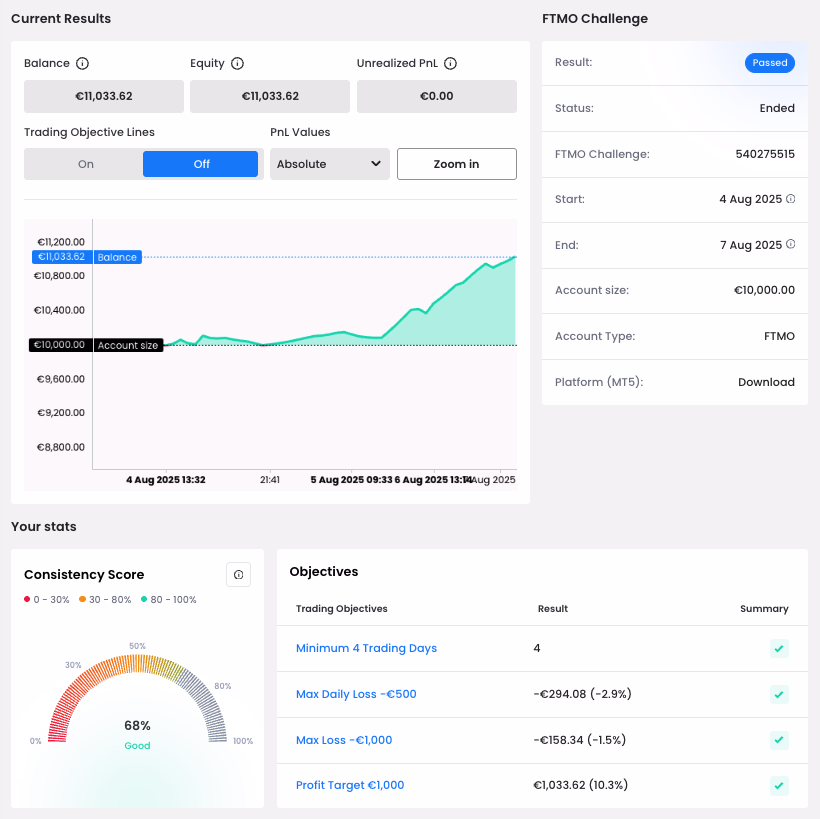
Task: Open the Profit Target €1,000 objective
Action: pos(350,786)
